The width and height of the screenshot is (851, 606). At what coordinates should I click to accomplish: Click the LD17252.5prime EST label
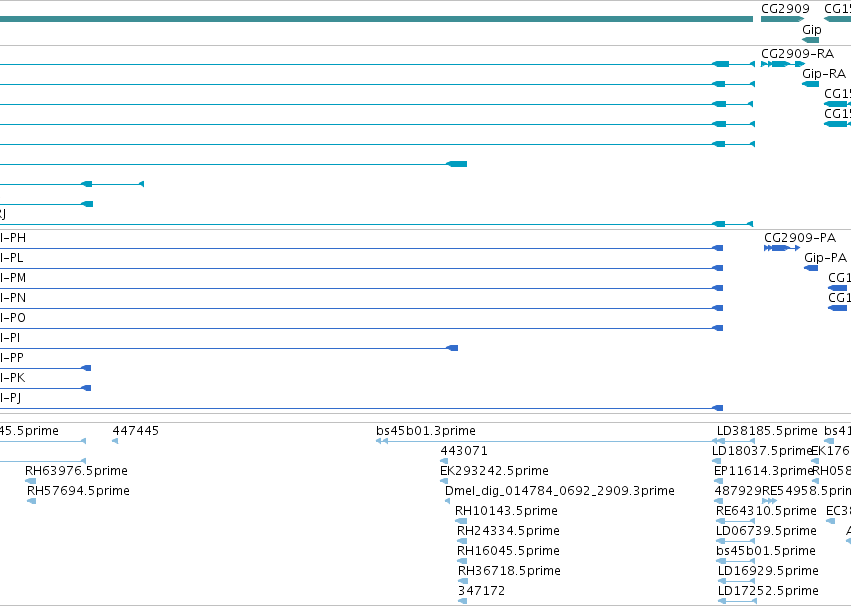pos(768,591)
